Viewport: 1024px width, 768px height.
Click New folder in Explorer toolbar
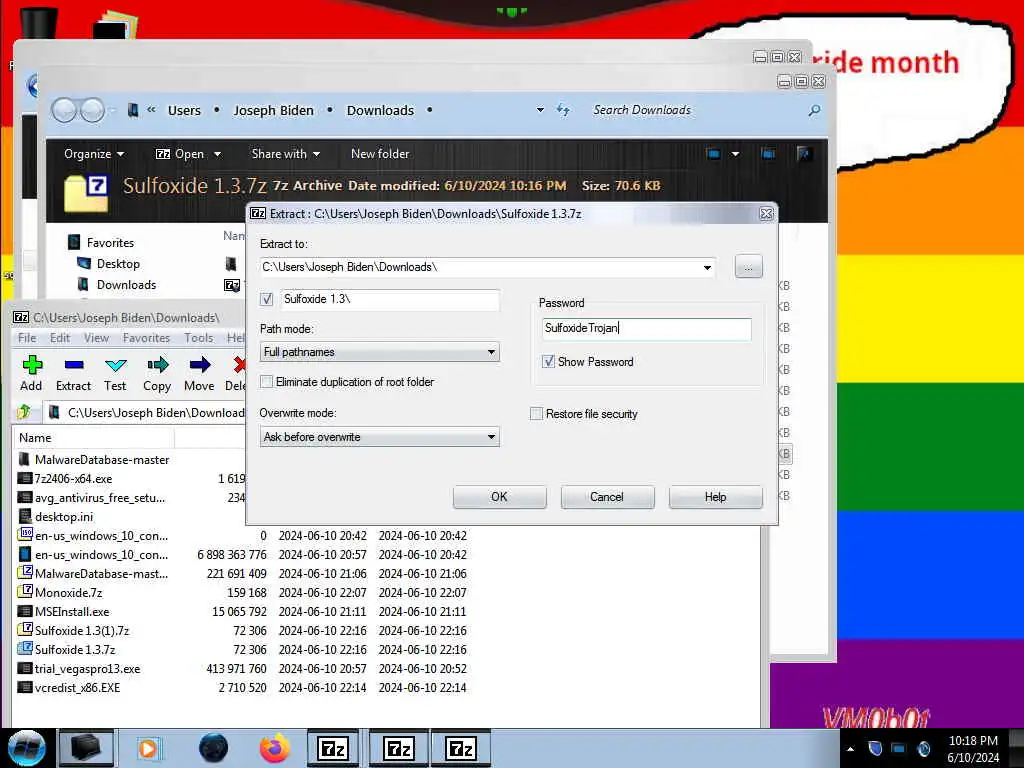pos(380,154)
